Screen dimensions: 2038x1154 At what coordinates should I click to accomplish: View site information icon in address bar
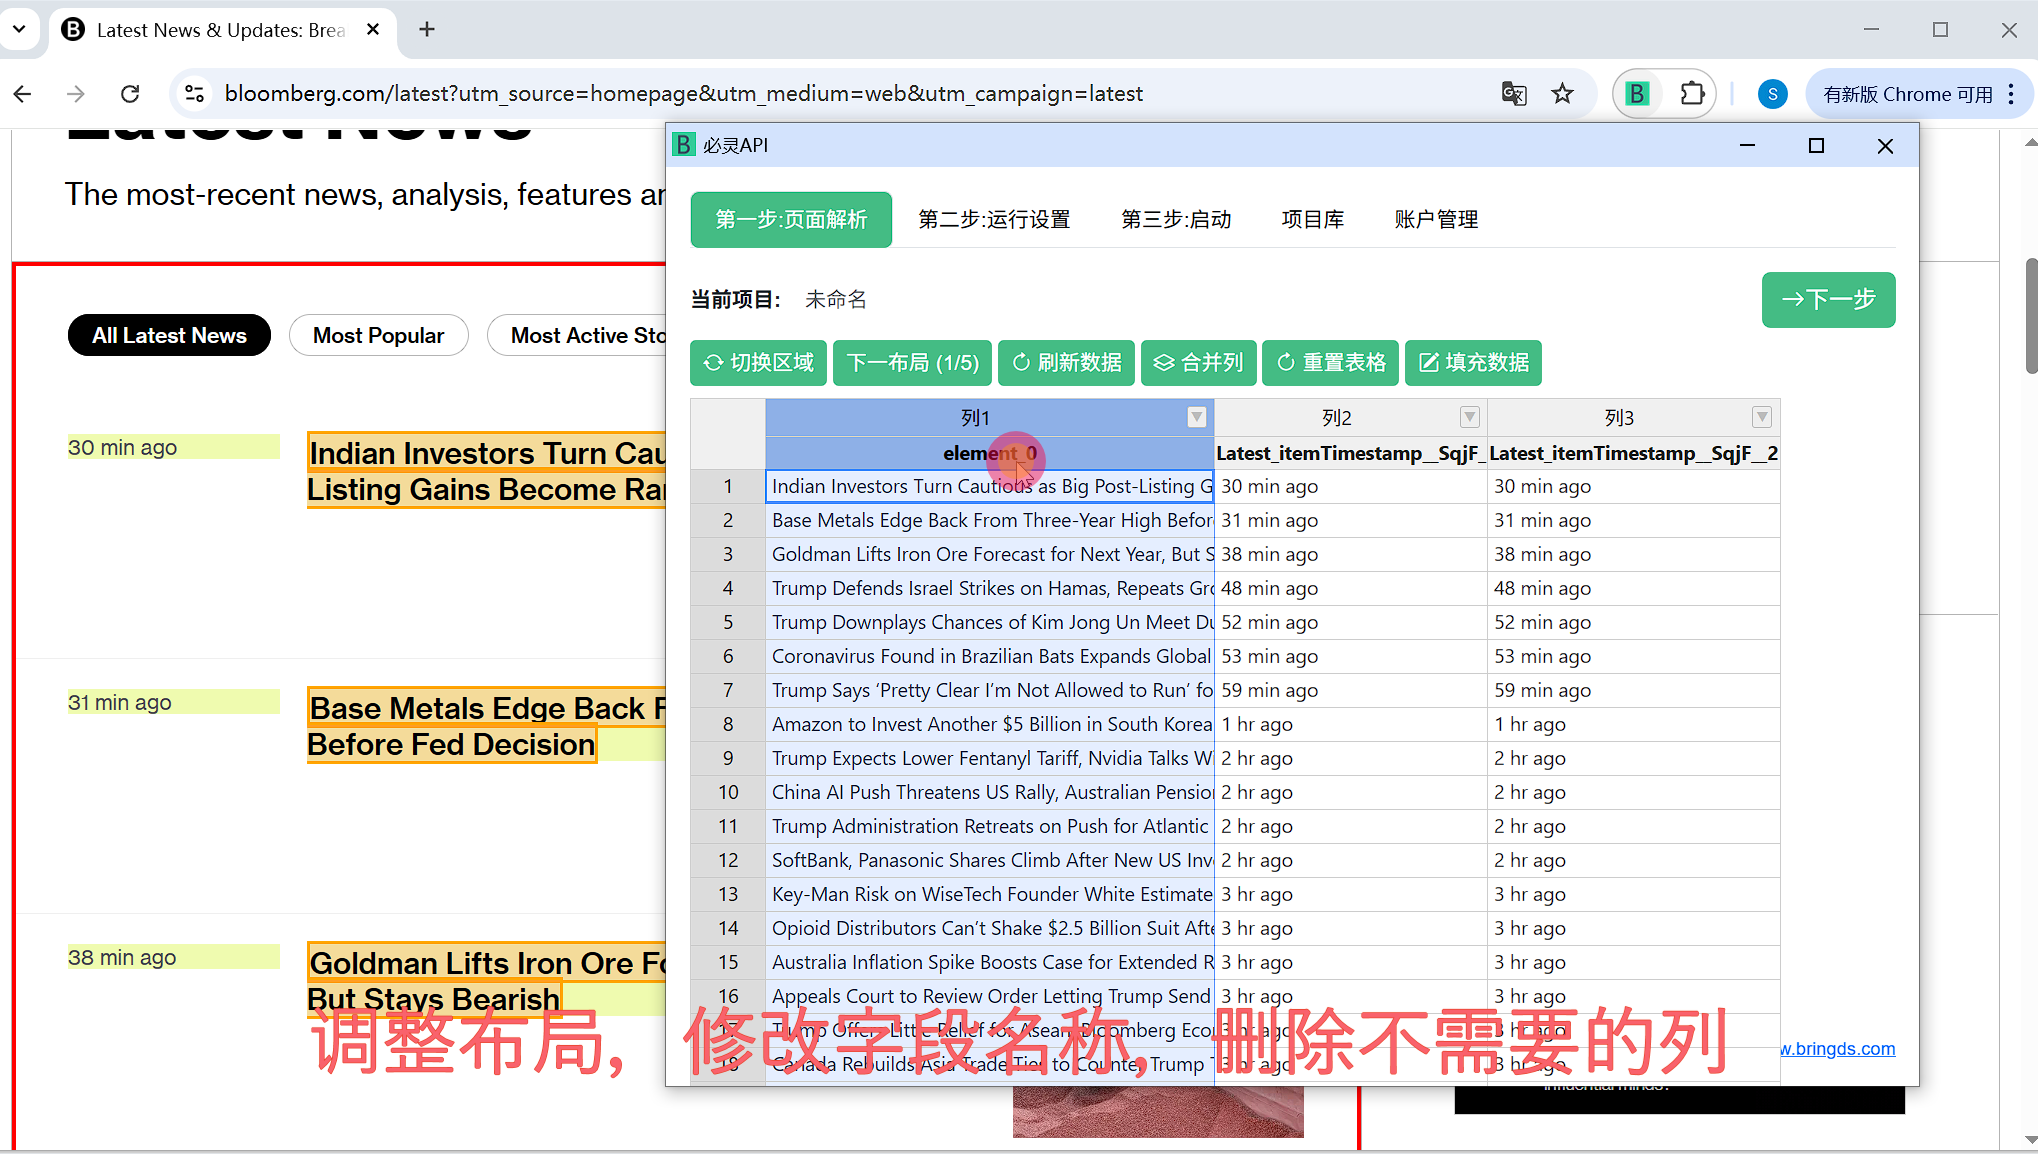coord(195,94)
